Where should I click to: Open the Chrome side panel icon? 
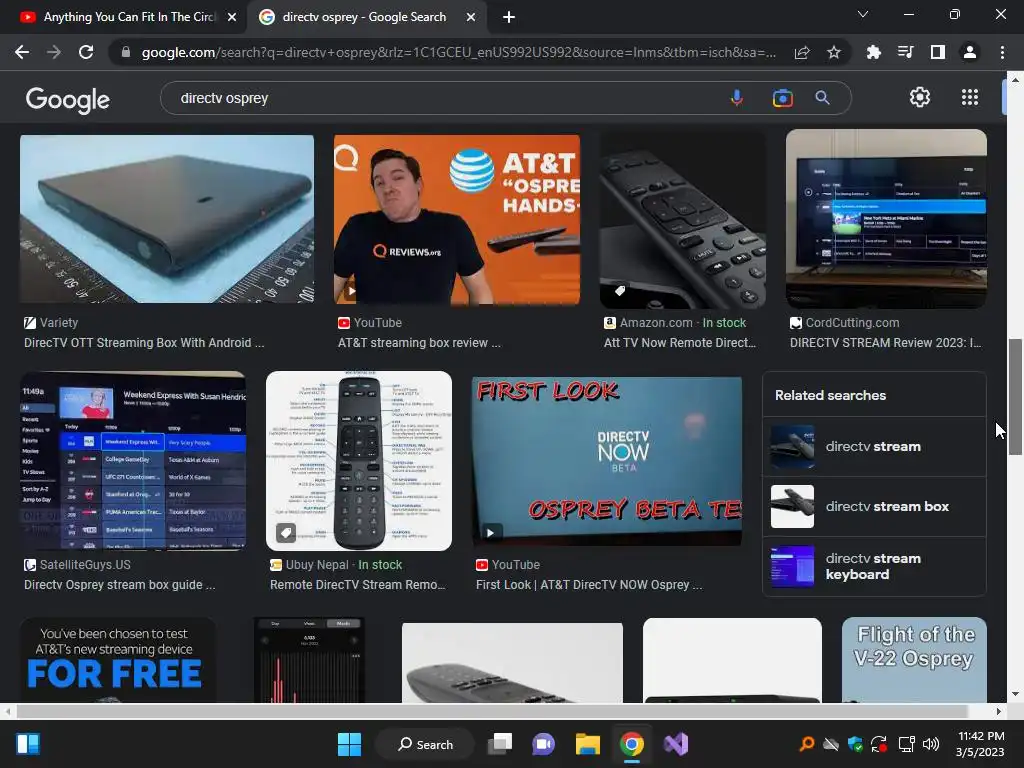click(x=938, y=52)
